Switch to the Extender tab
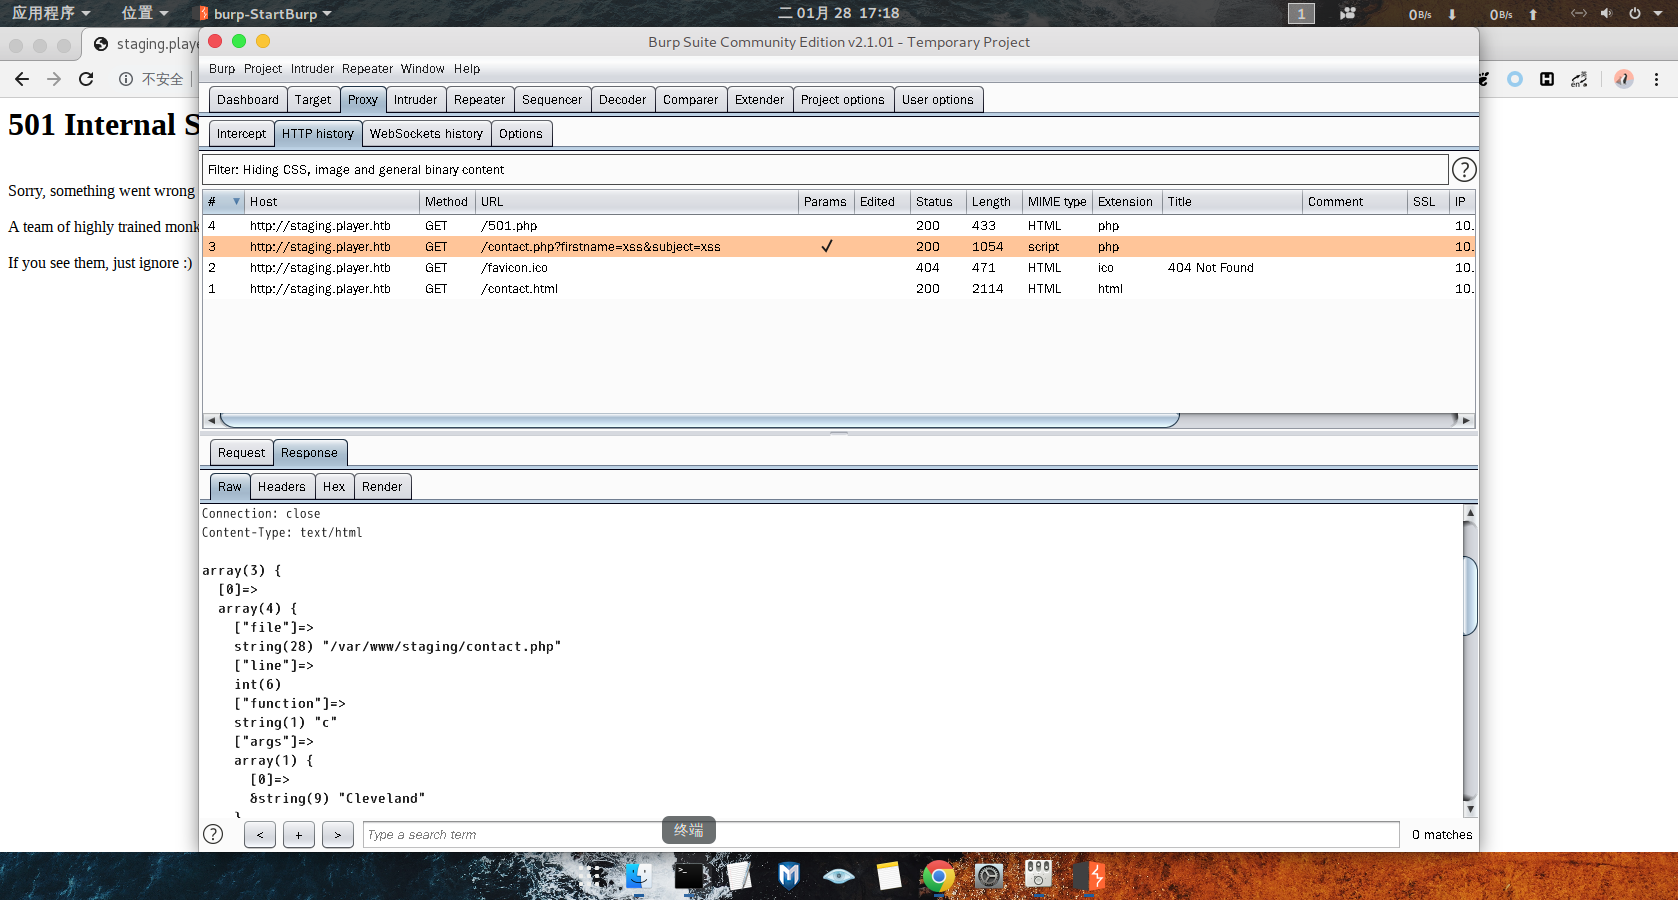This screenshot has width=1678, height=900. 760,100
